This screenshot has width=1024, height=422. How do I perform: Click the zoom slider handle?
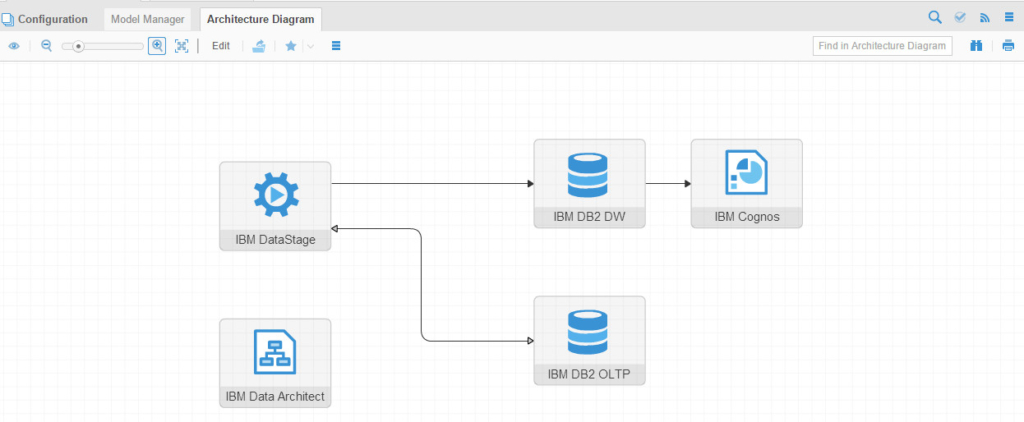coord(78,46)
